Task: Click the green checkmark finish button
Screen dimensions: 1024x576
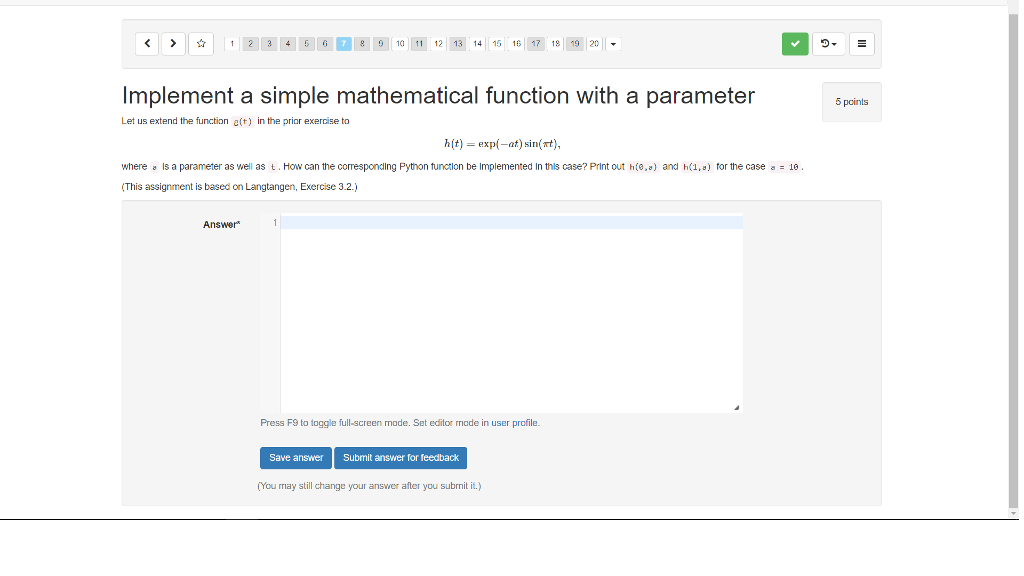Action: [795, 44]
